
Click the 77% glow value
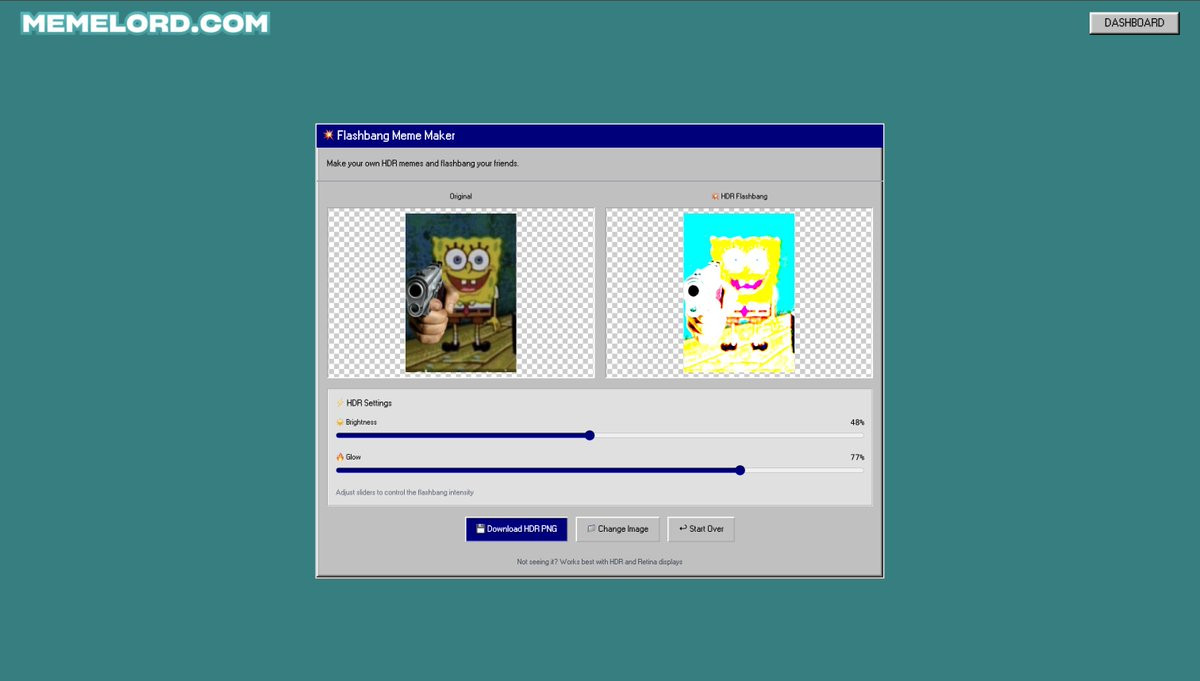pos(857,457)
